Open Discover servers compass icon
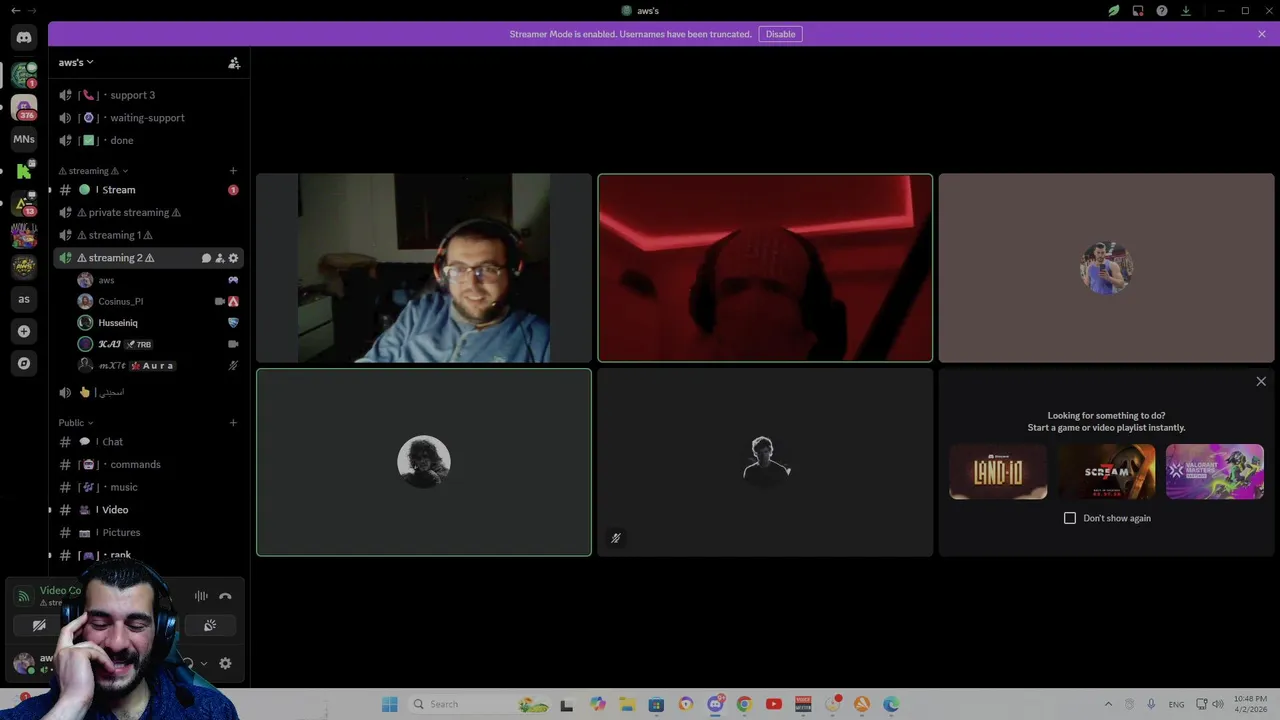This screenshot has height=720, width=1280. tap(24, 363)
